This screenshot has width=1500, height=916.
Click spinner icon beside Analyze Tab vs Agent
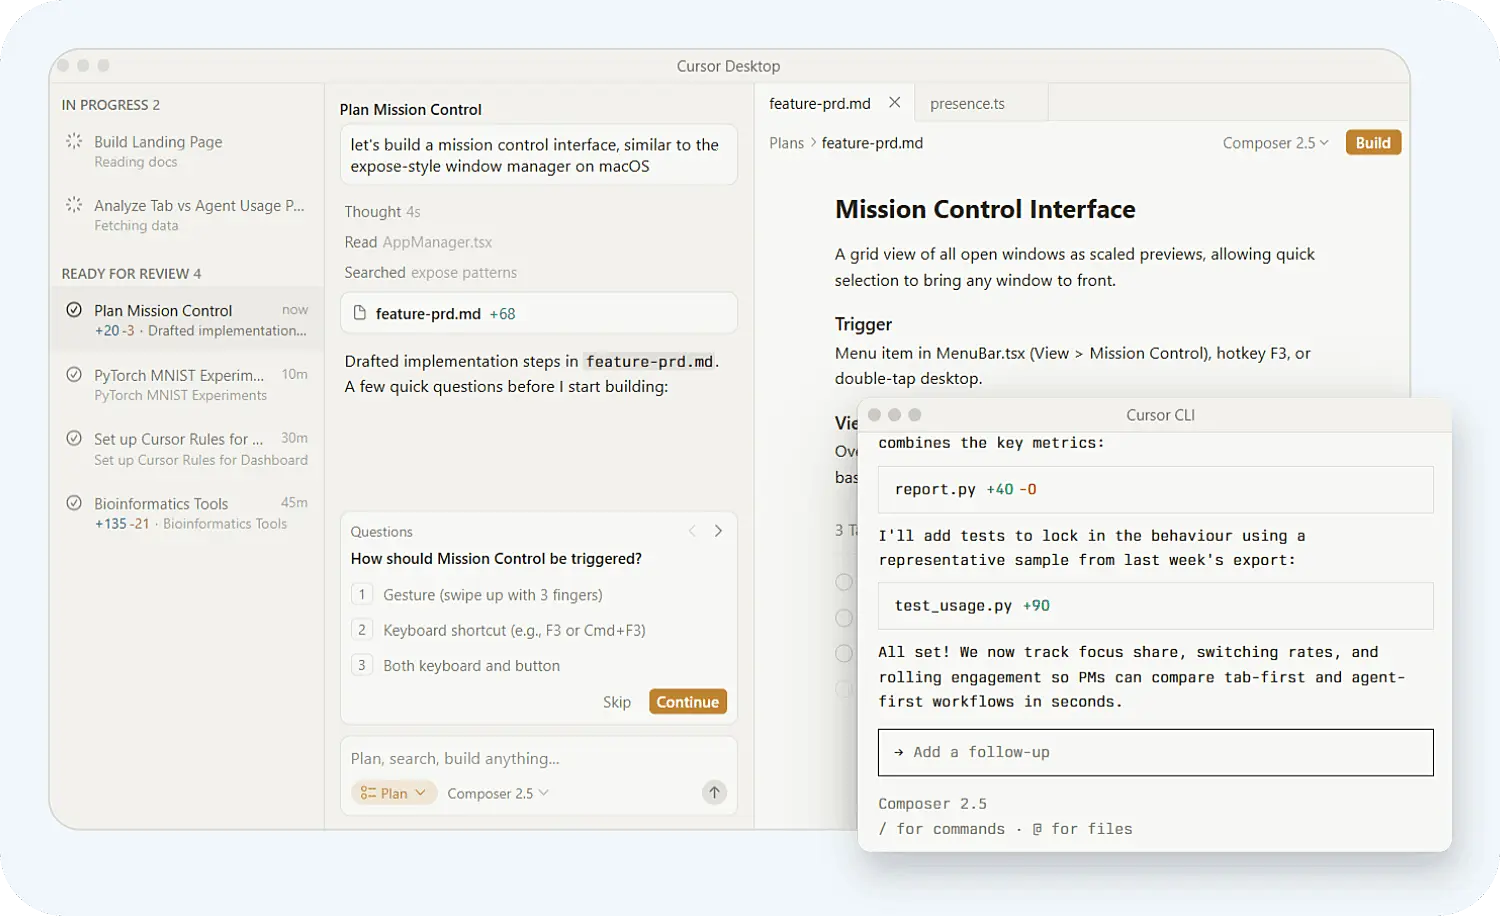pos(74,205)
